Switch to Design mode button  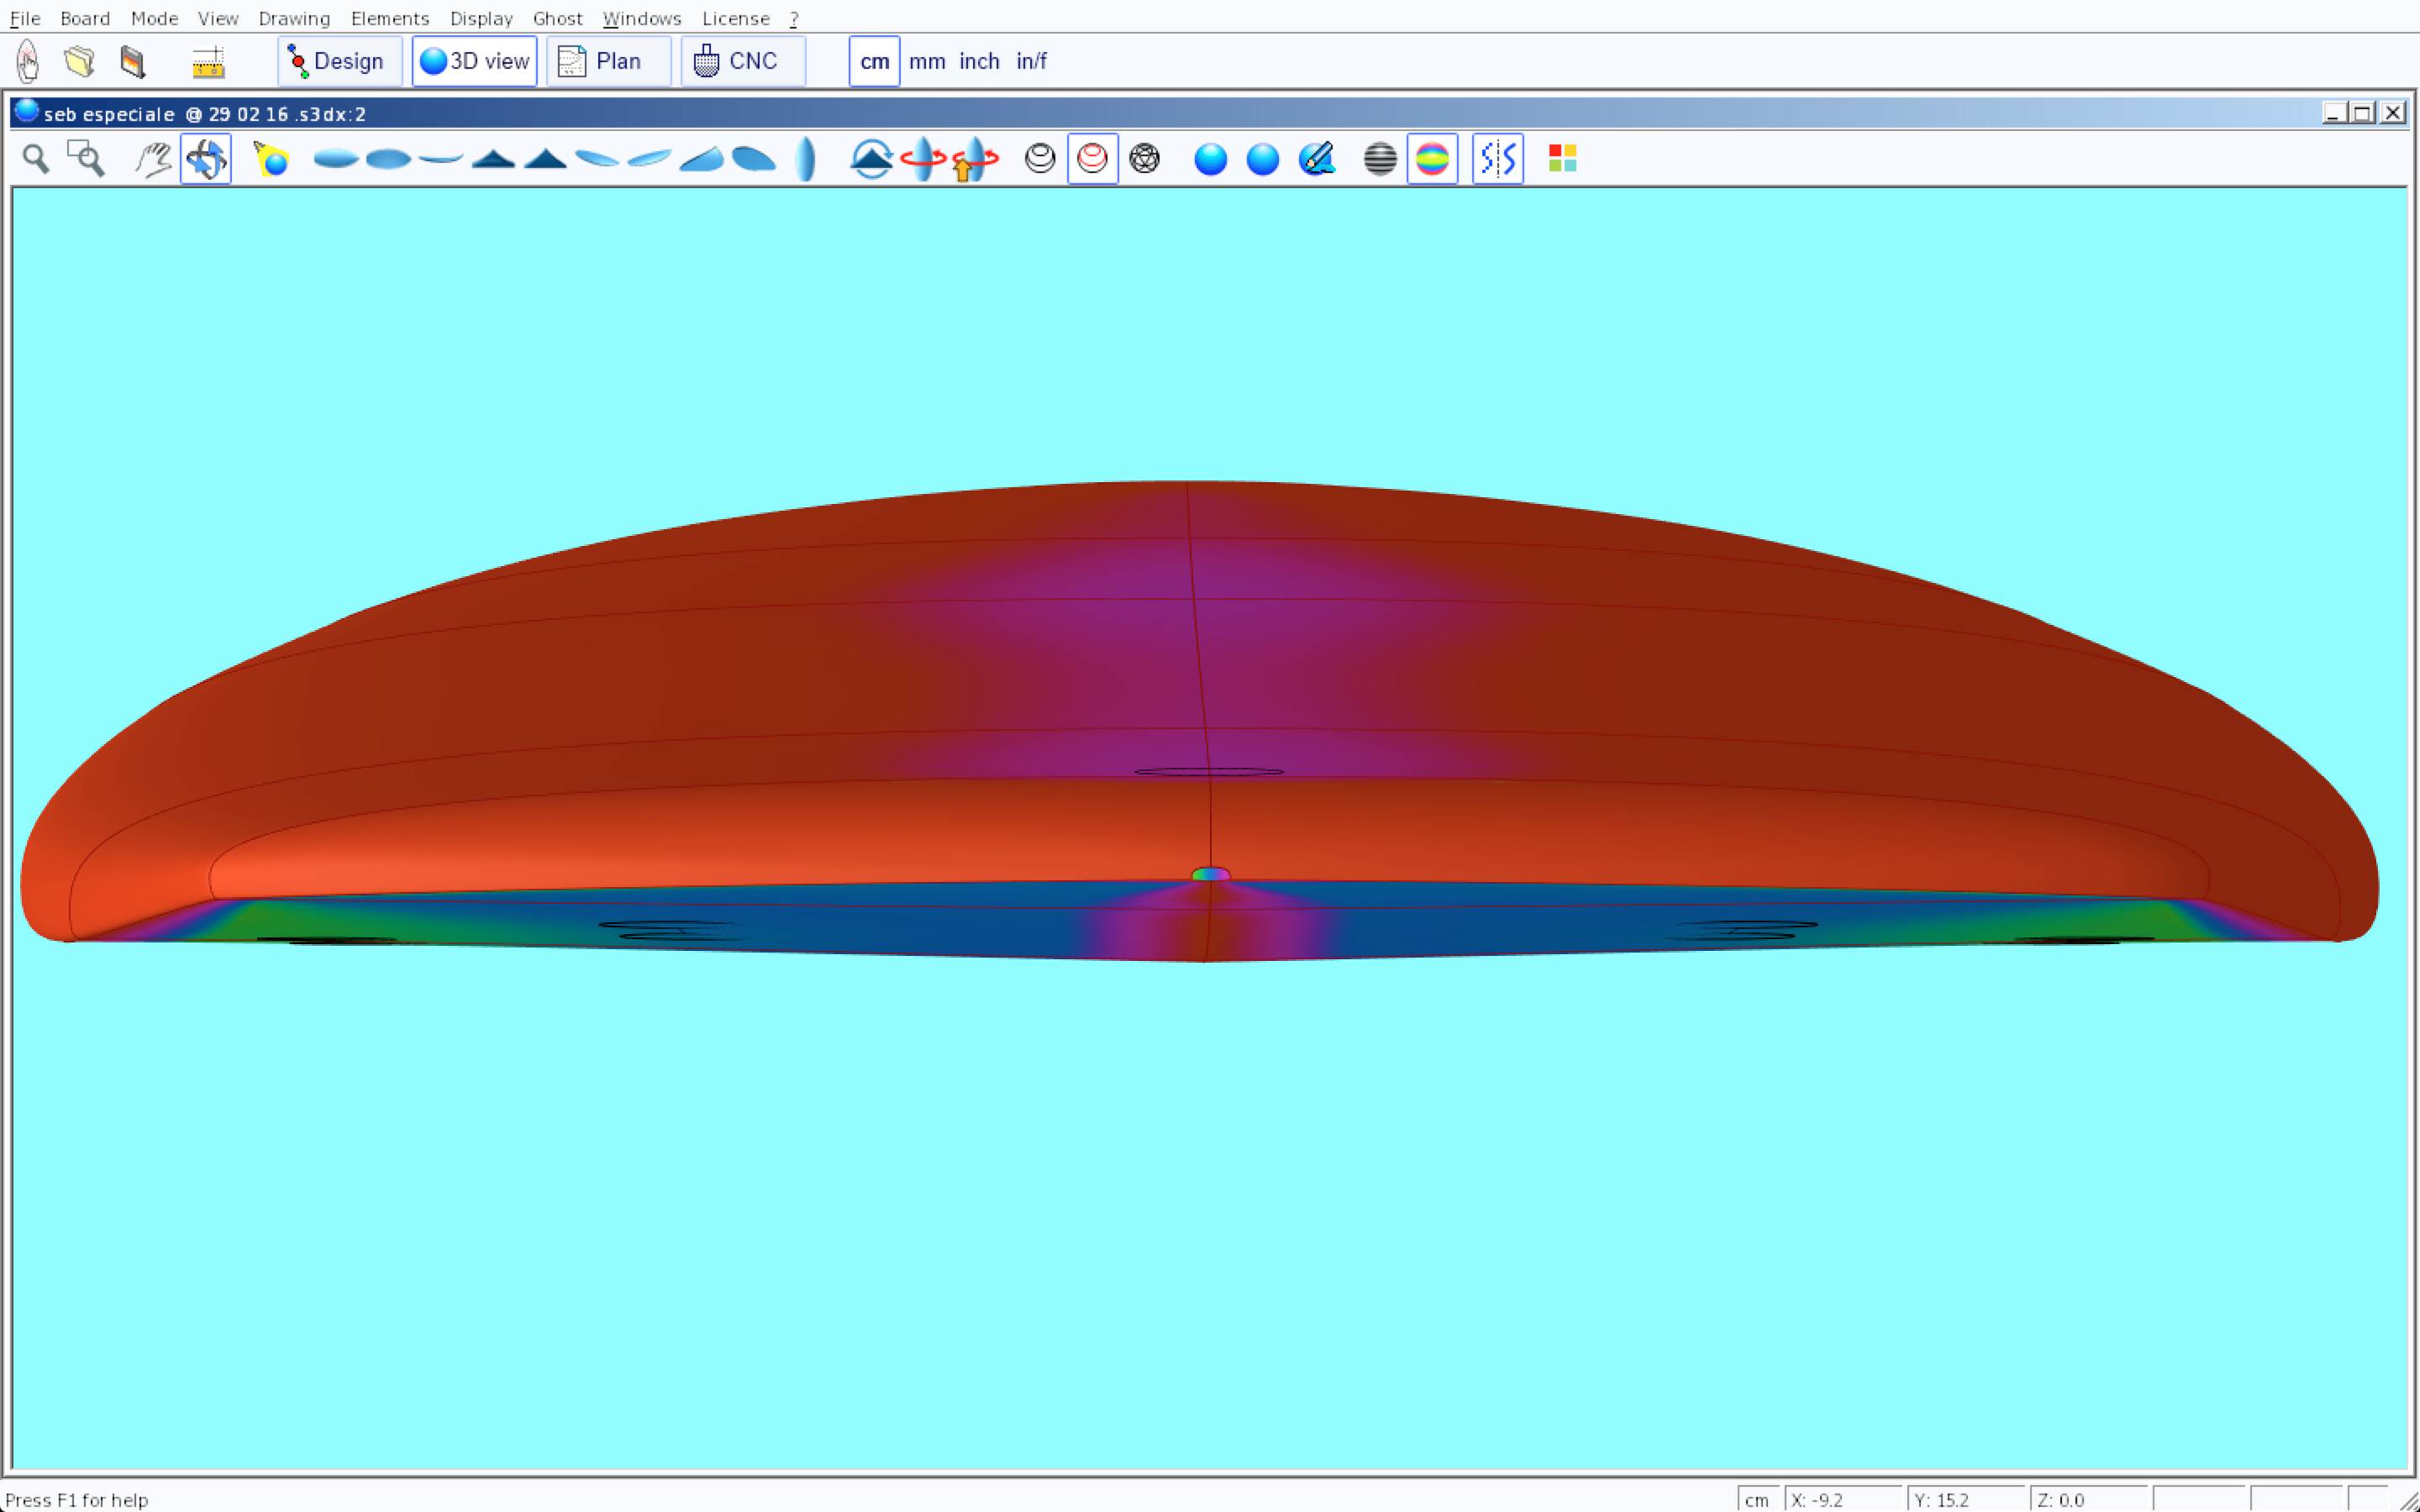(339, 61)
